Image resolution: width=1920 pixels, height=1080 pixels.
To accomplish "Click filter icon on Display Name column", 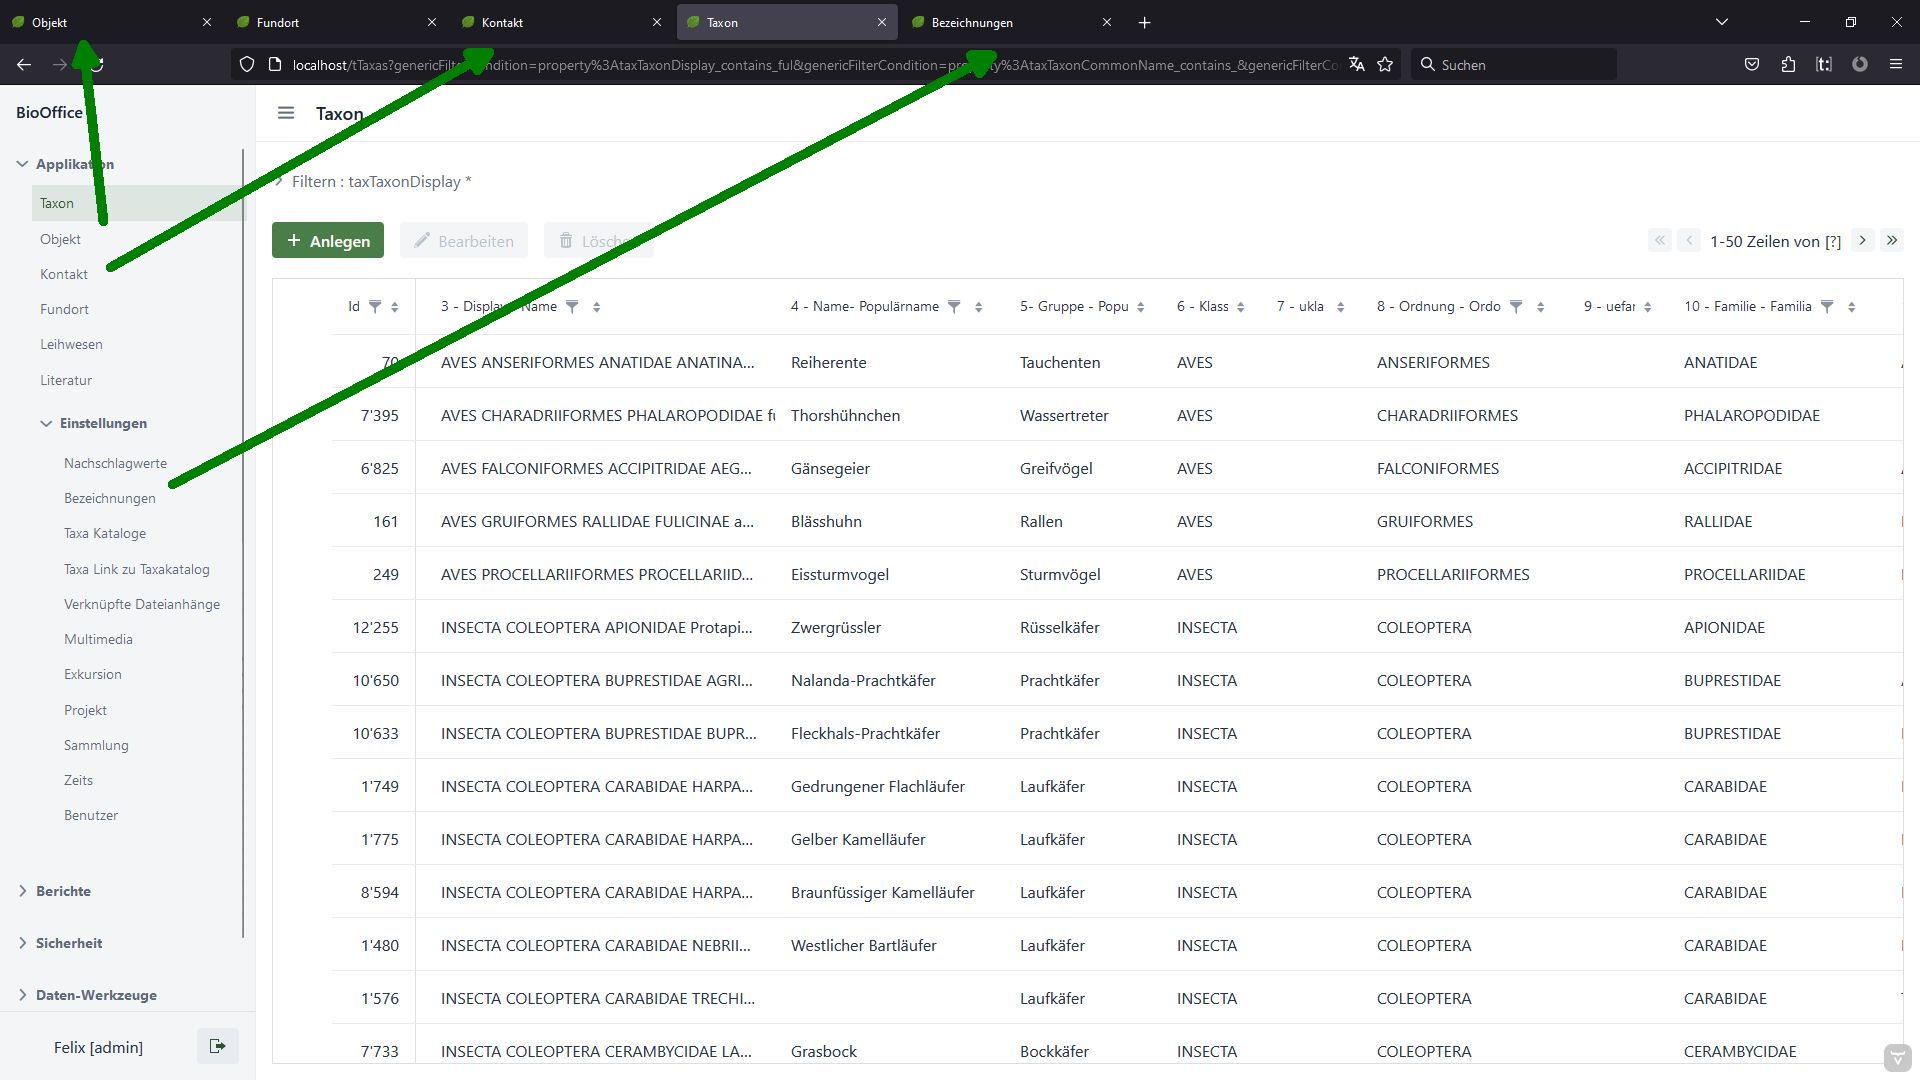I will pyautogui.click(x=572, y=307).
